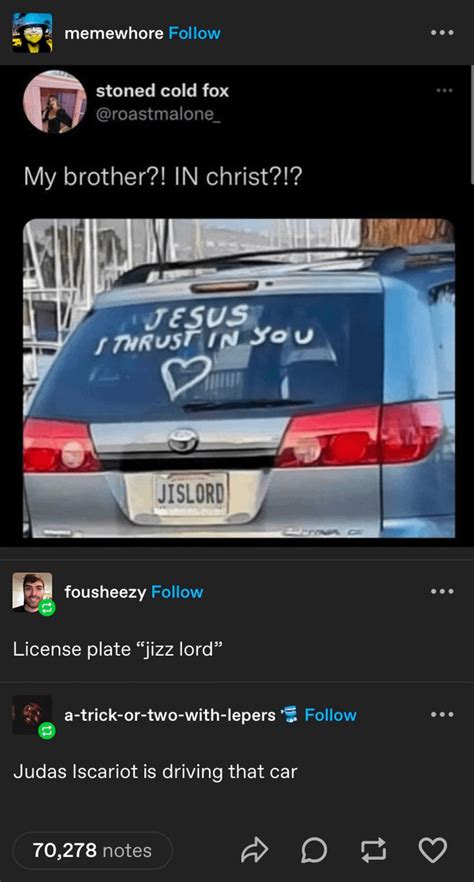Open the car photo in the tweet
This screenshot has width=474, height=882.
[x=238, y=378]
